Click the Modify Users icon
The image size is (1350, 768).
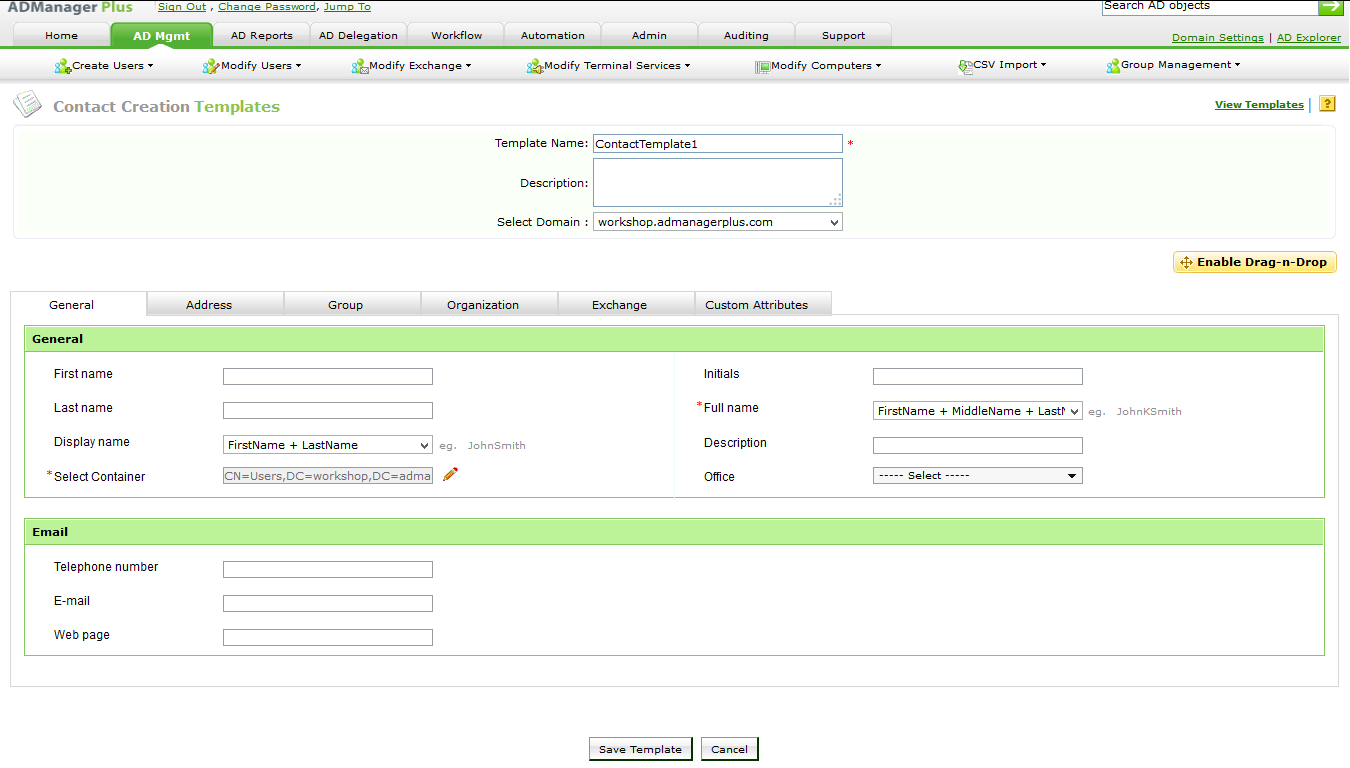pos(210,66)
